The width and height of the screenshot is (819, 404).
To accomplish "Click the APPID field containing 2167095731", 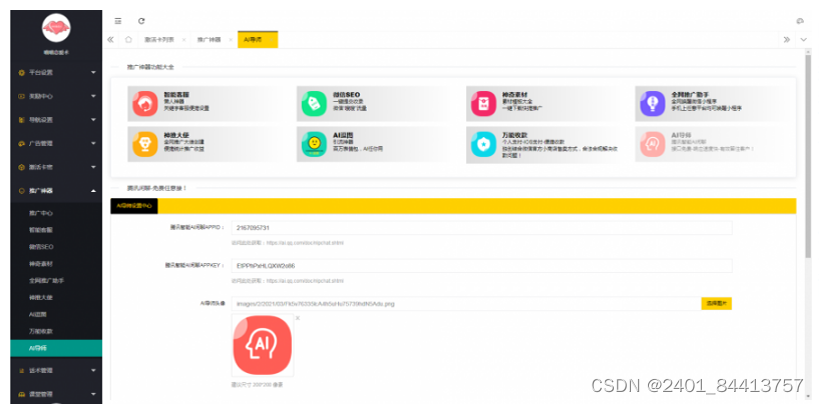I will click(482, 228).
